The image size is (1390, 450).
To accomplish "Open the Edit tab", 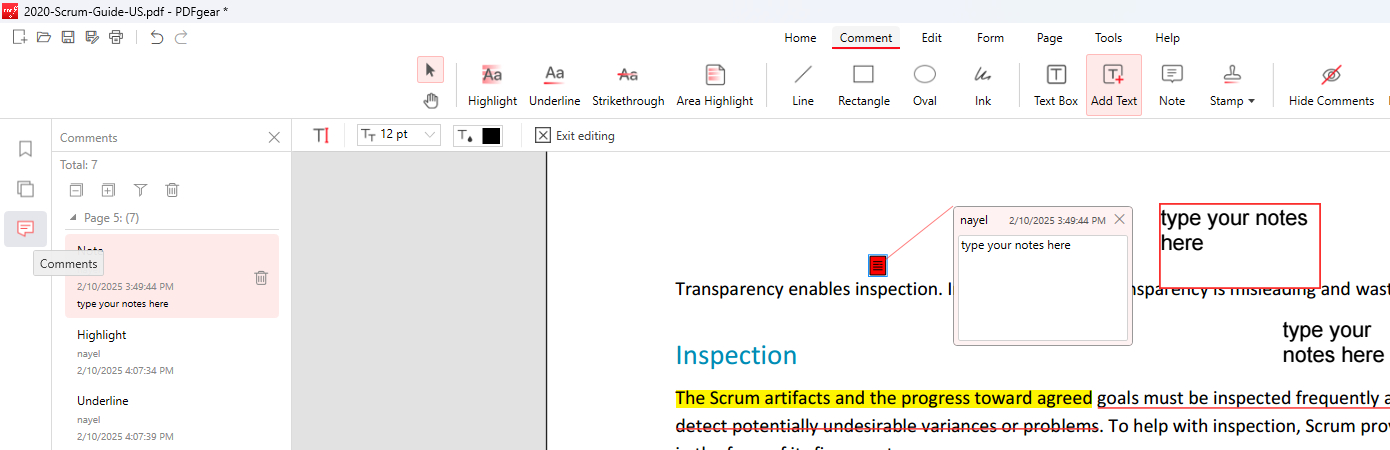I will point(932,38).
